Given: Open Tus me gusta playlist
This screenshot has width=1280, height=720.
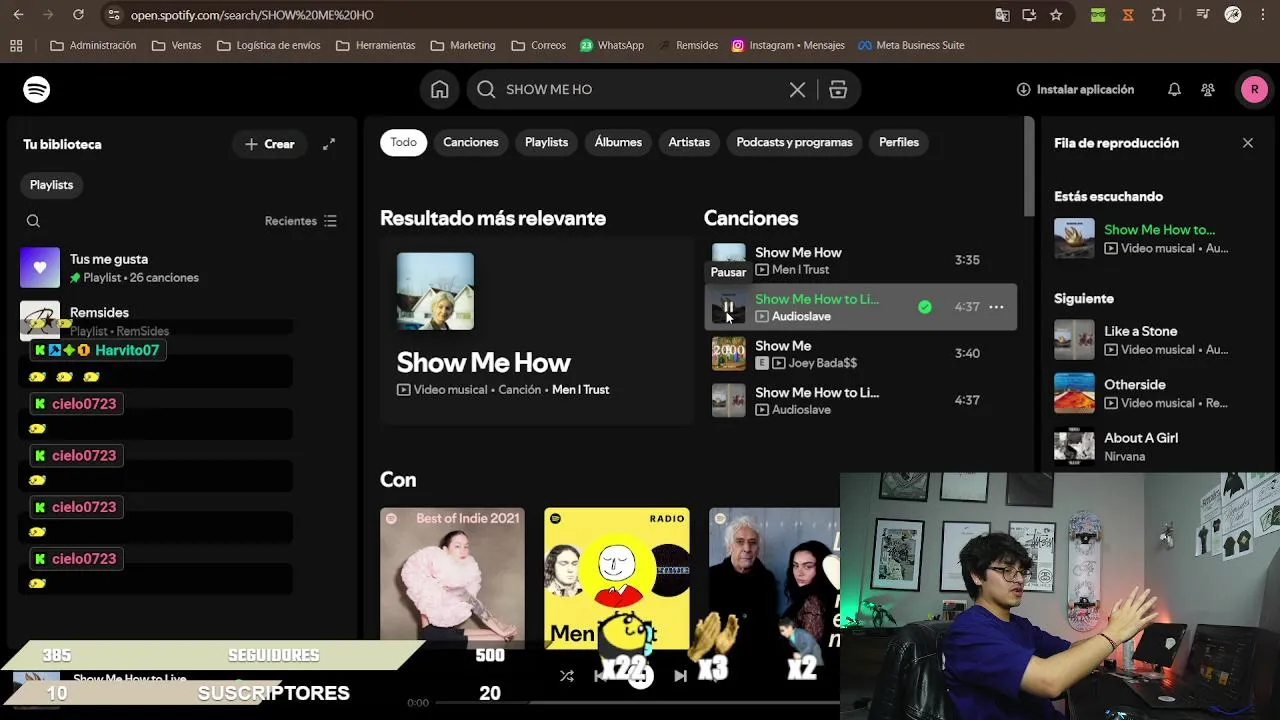Looking at the screenshot, I should 180,268.
